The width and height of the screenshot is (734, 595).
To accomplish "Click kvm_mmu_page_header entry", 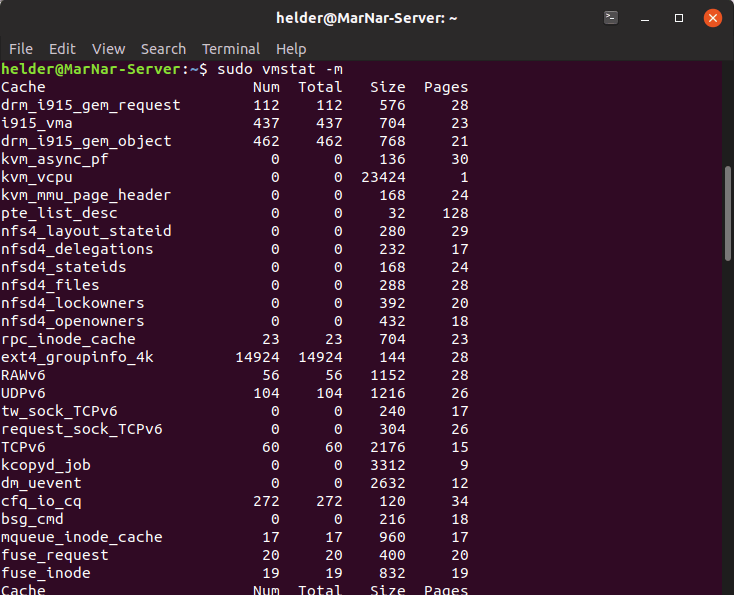I will pyautogui.click(x=86, y=195).
